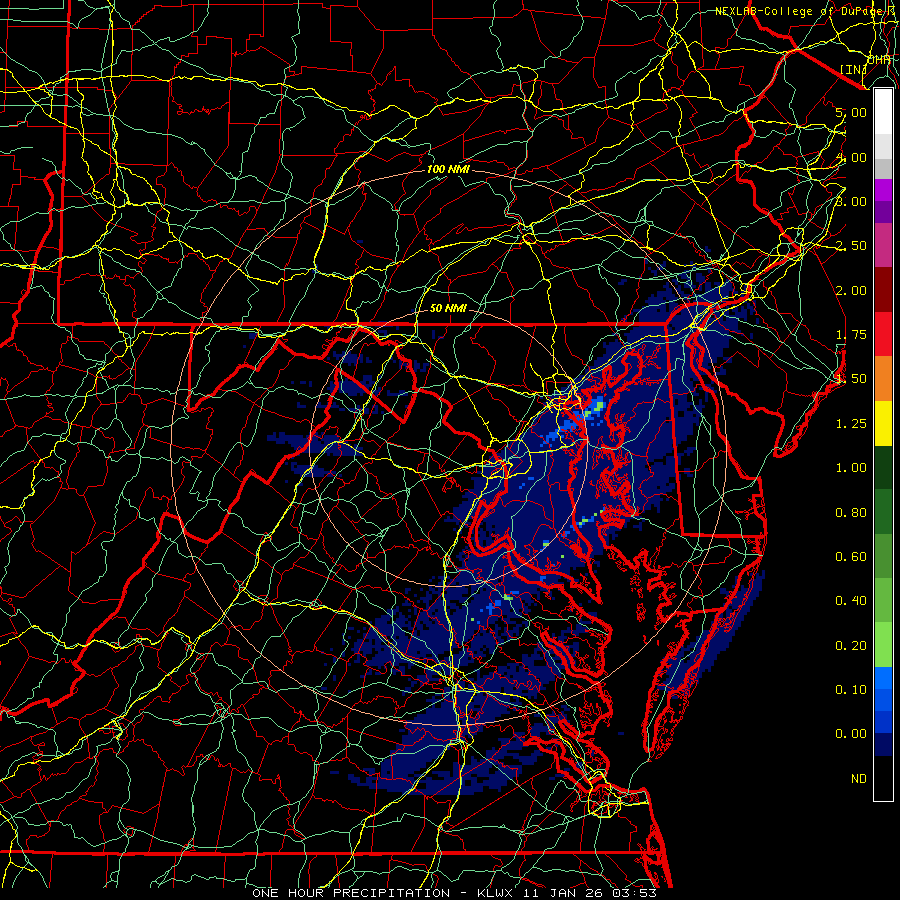This screenshot has width=900, height=900.
Task: Select the bright red swatch beside 1.75
Action: [x=883, y=334]
